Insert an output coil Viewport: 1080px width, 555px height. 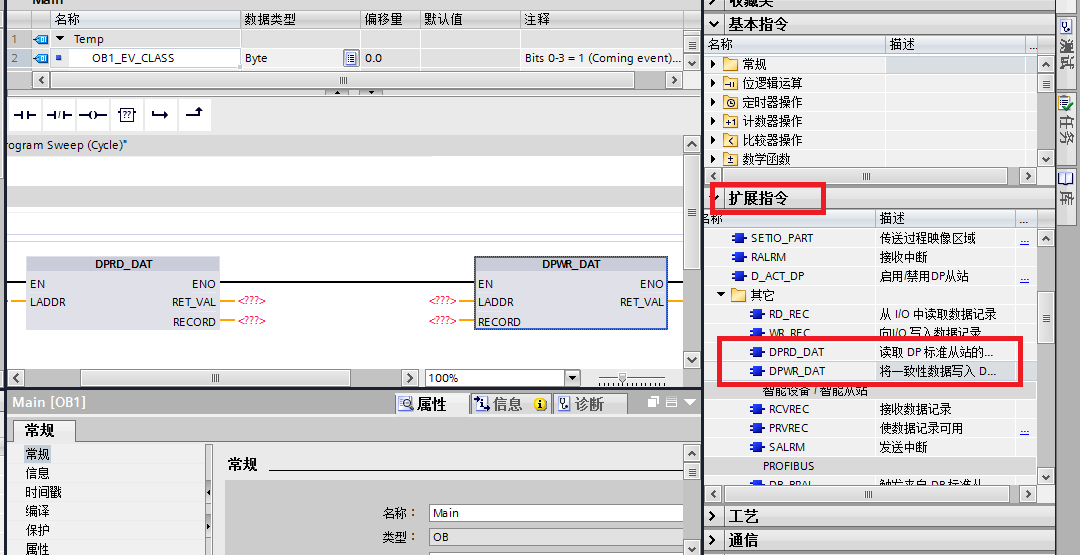pos(93,115)
